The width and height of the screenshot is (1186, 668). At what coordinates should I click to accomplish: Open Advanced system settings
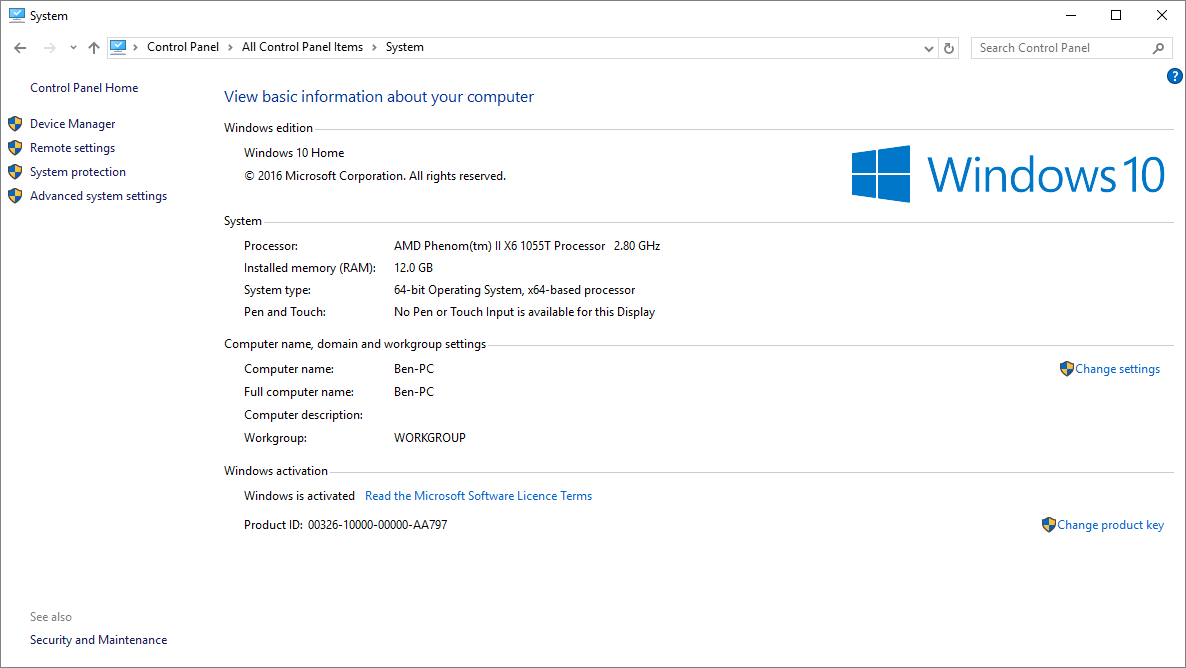pos(98,196)
